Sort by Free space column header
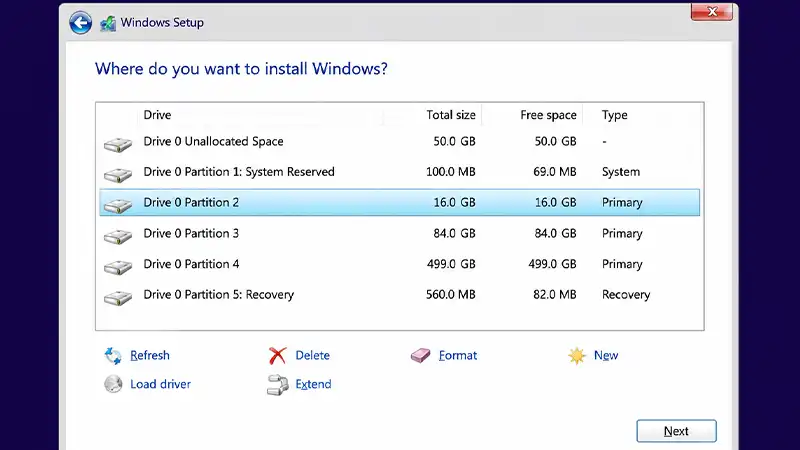This screenshot has width=800, height=450. pos(548,115)
